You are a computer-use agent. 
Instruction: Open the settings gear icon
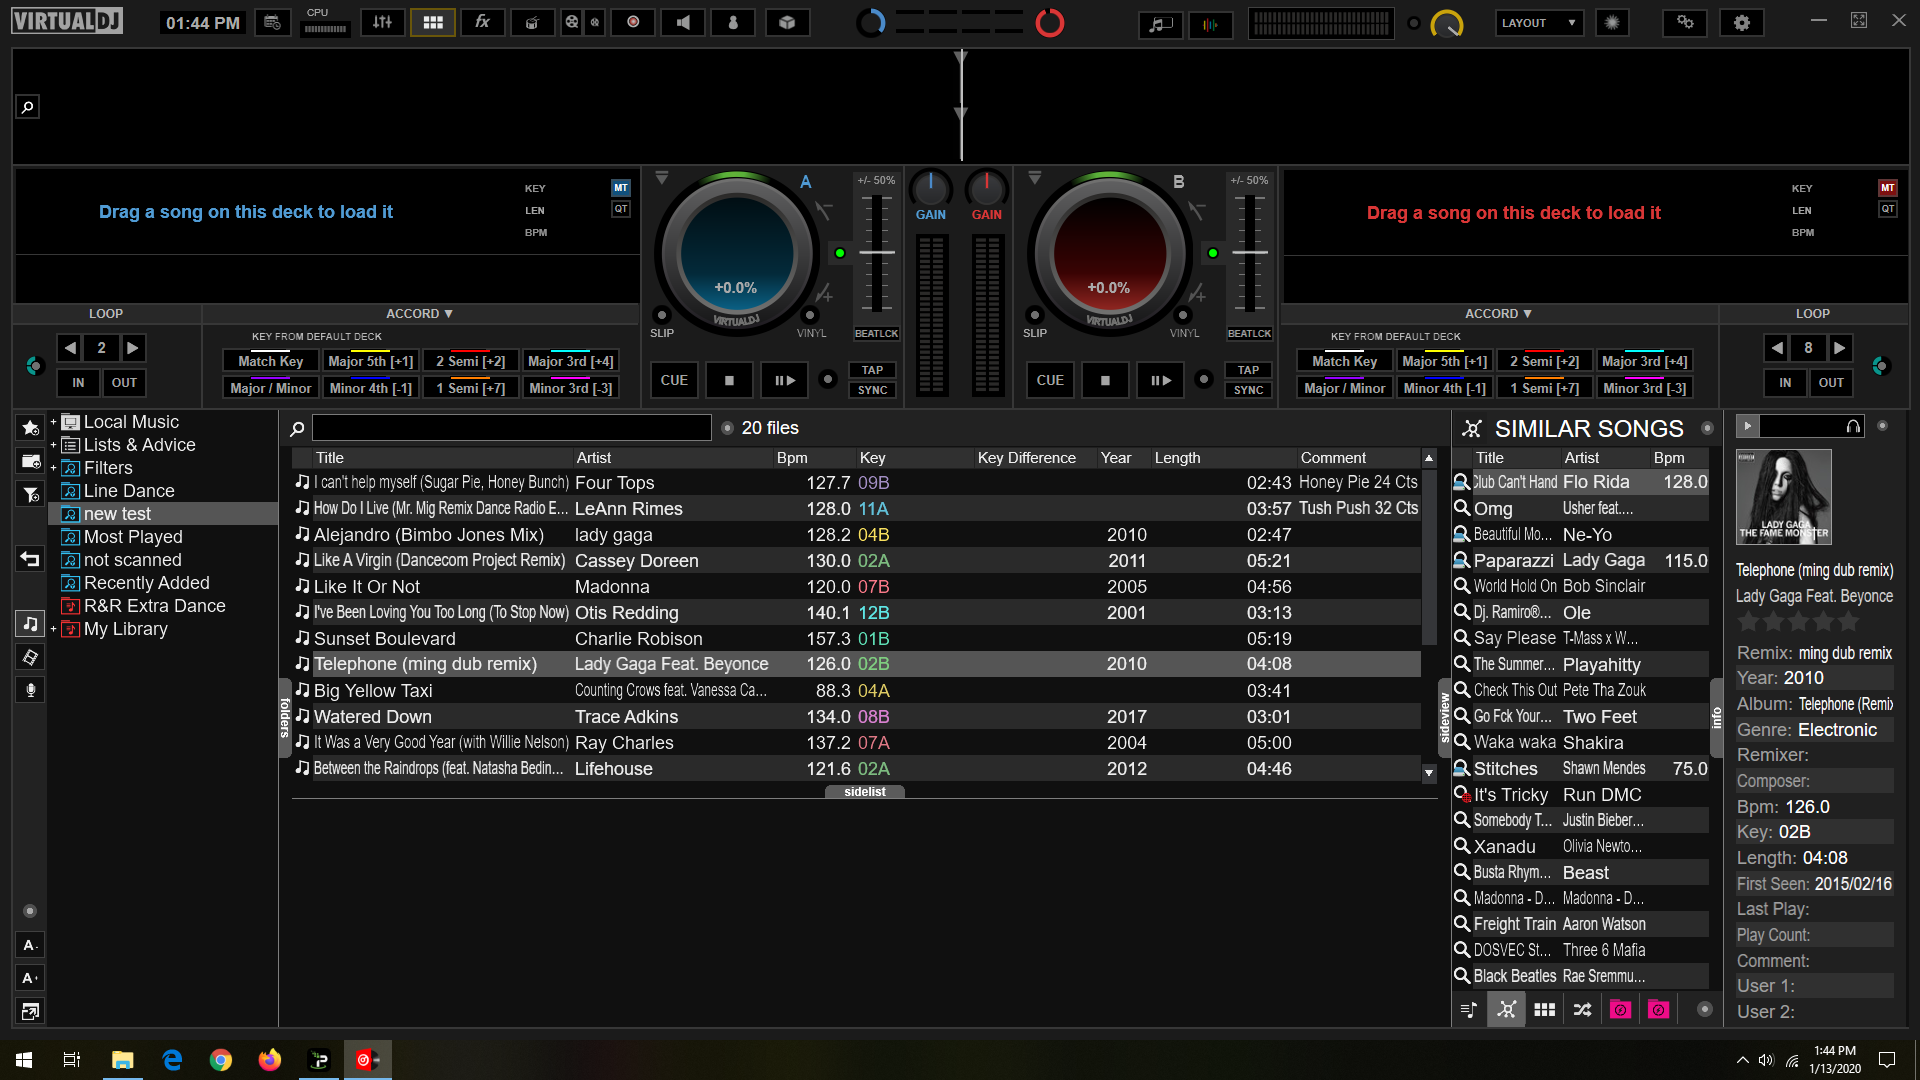pos(1742,22)
